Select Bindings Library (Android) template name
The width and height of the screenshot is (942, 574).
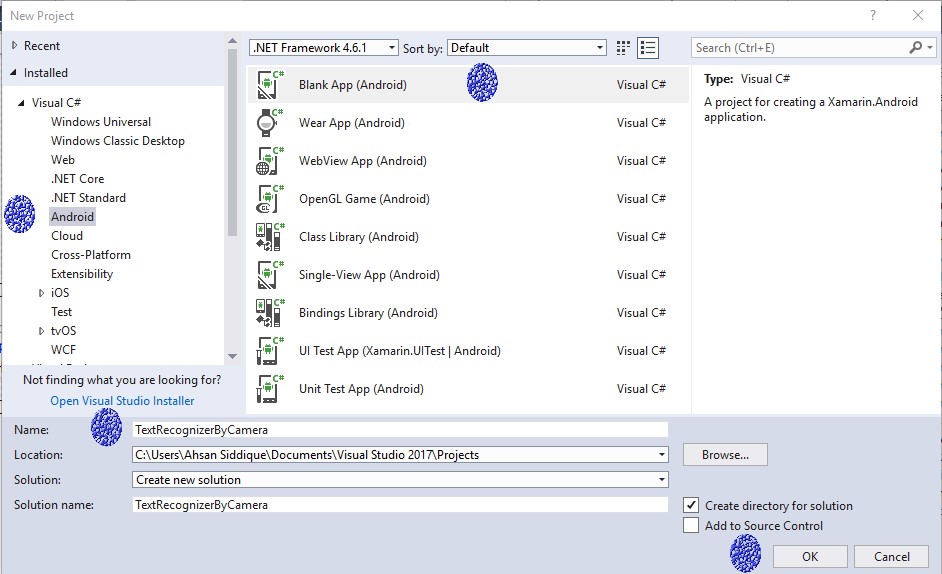tap(368, 313)
